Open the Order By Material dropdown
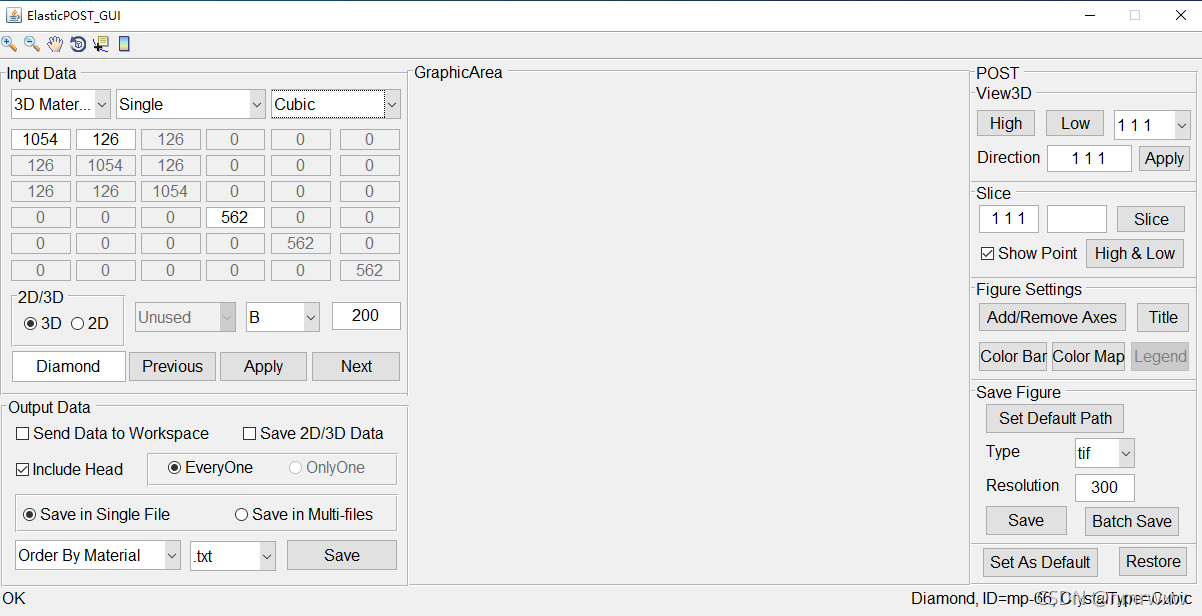Viewport: 1202px width, 616px height. point(98,556)
